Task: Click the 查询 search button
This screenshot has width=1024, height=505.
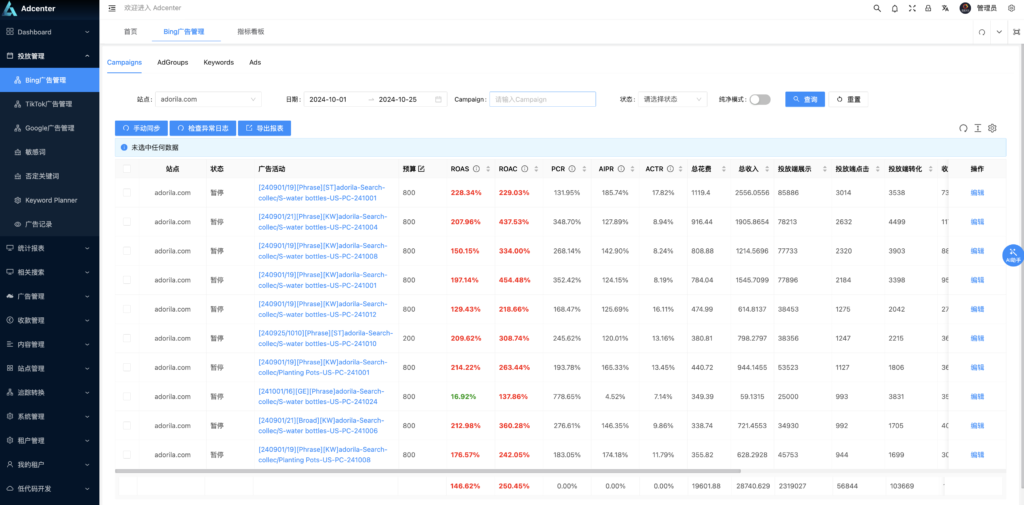Action: 805,99
